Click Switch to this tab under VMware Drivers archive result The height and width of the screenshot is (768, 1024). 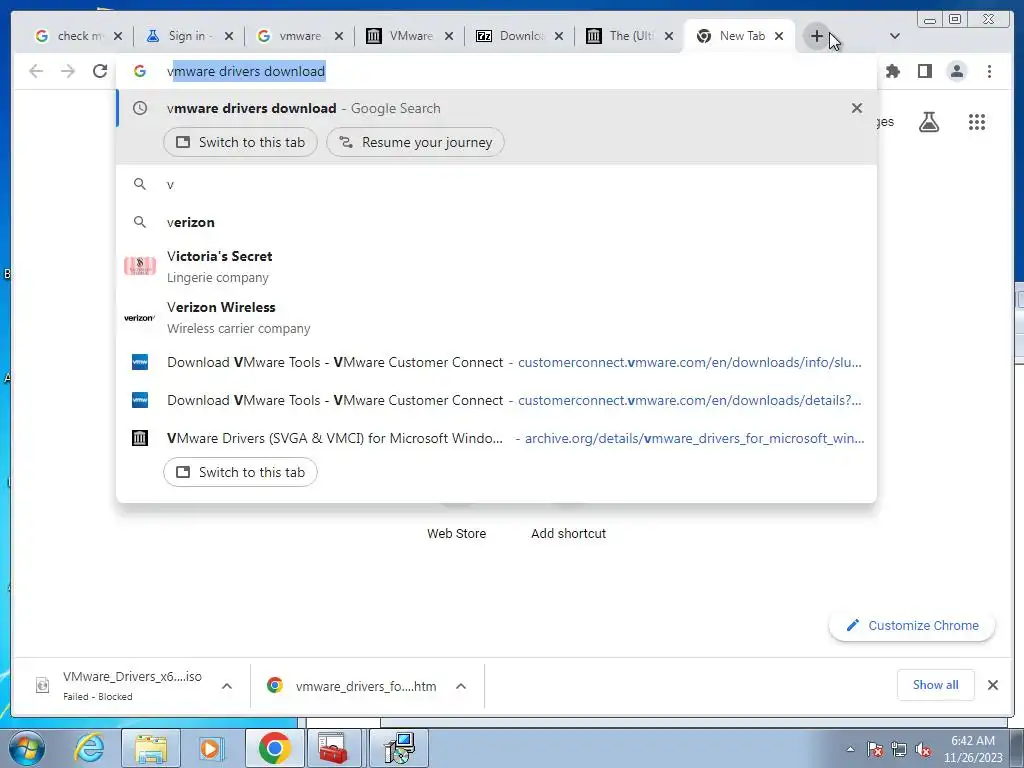[240, 472]
